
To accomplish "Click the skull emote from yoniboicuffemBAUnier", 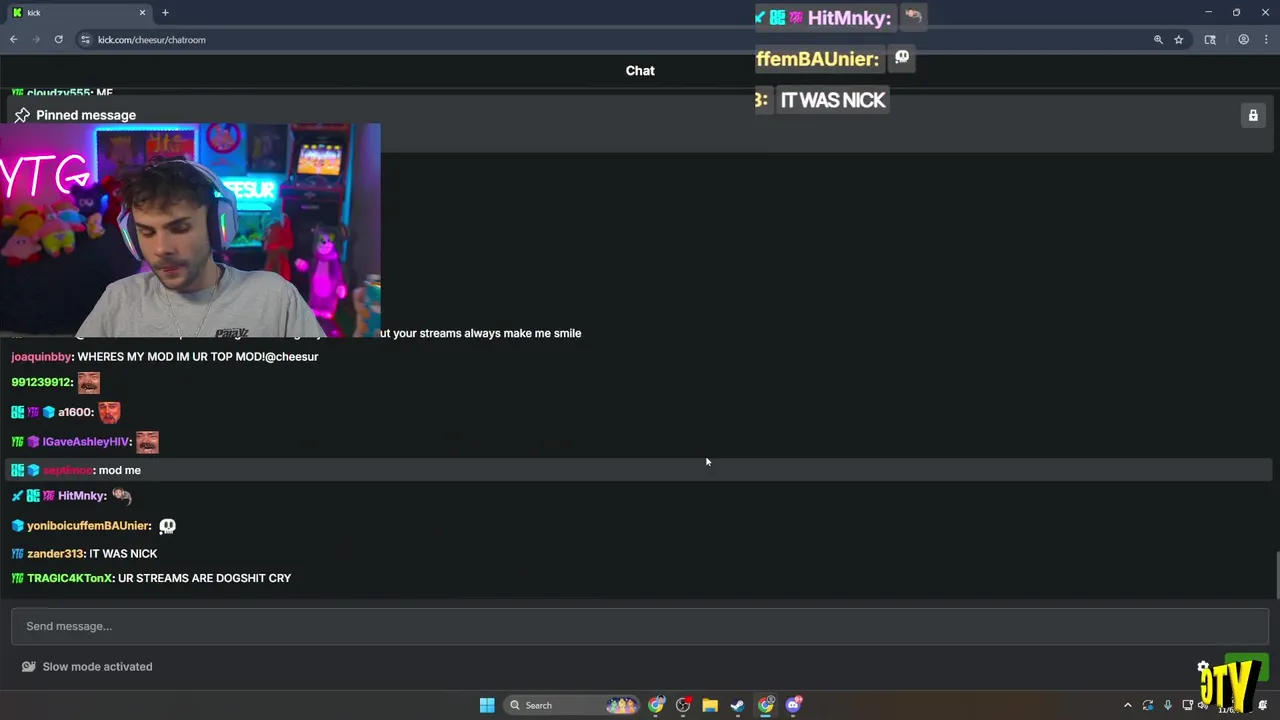I will (167, 526).
